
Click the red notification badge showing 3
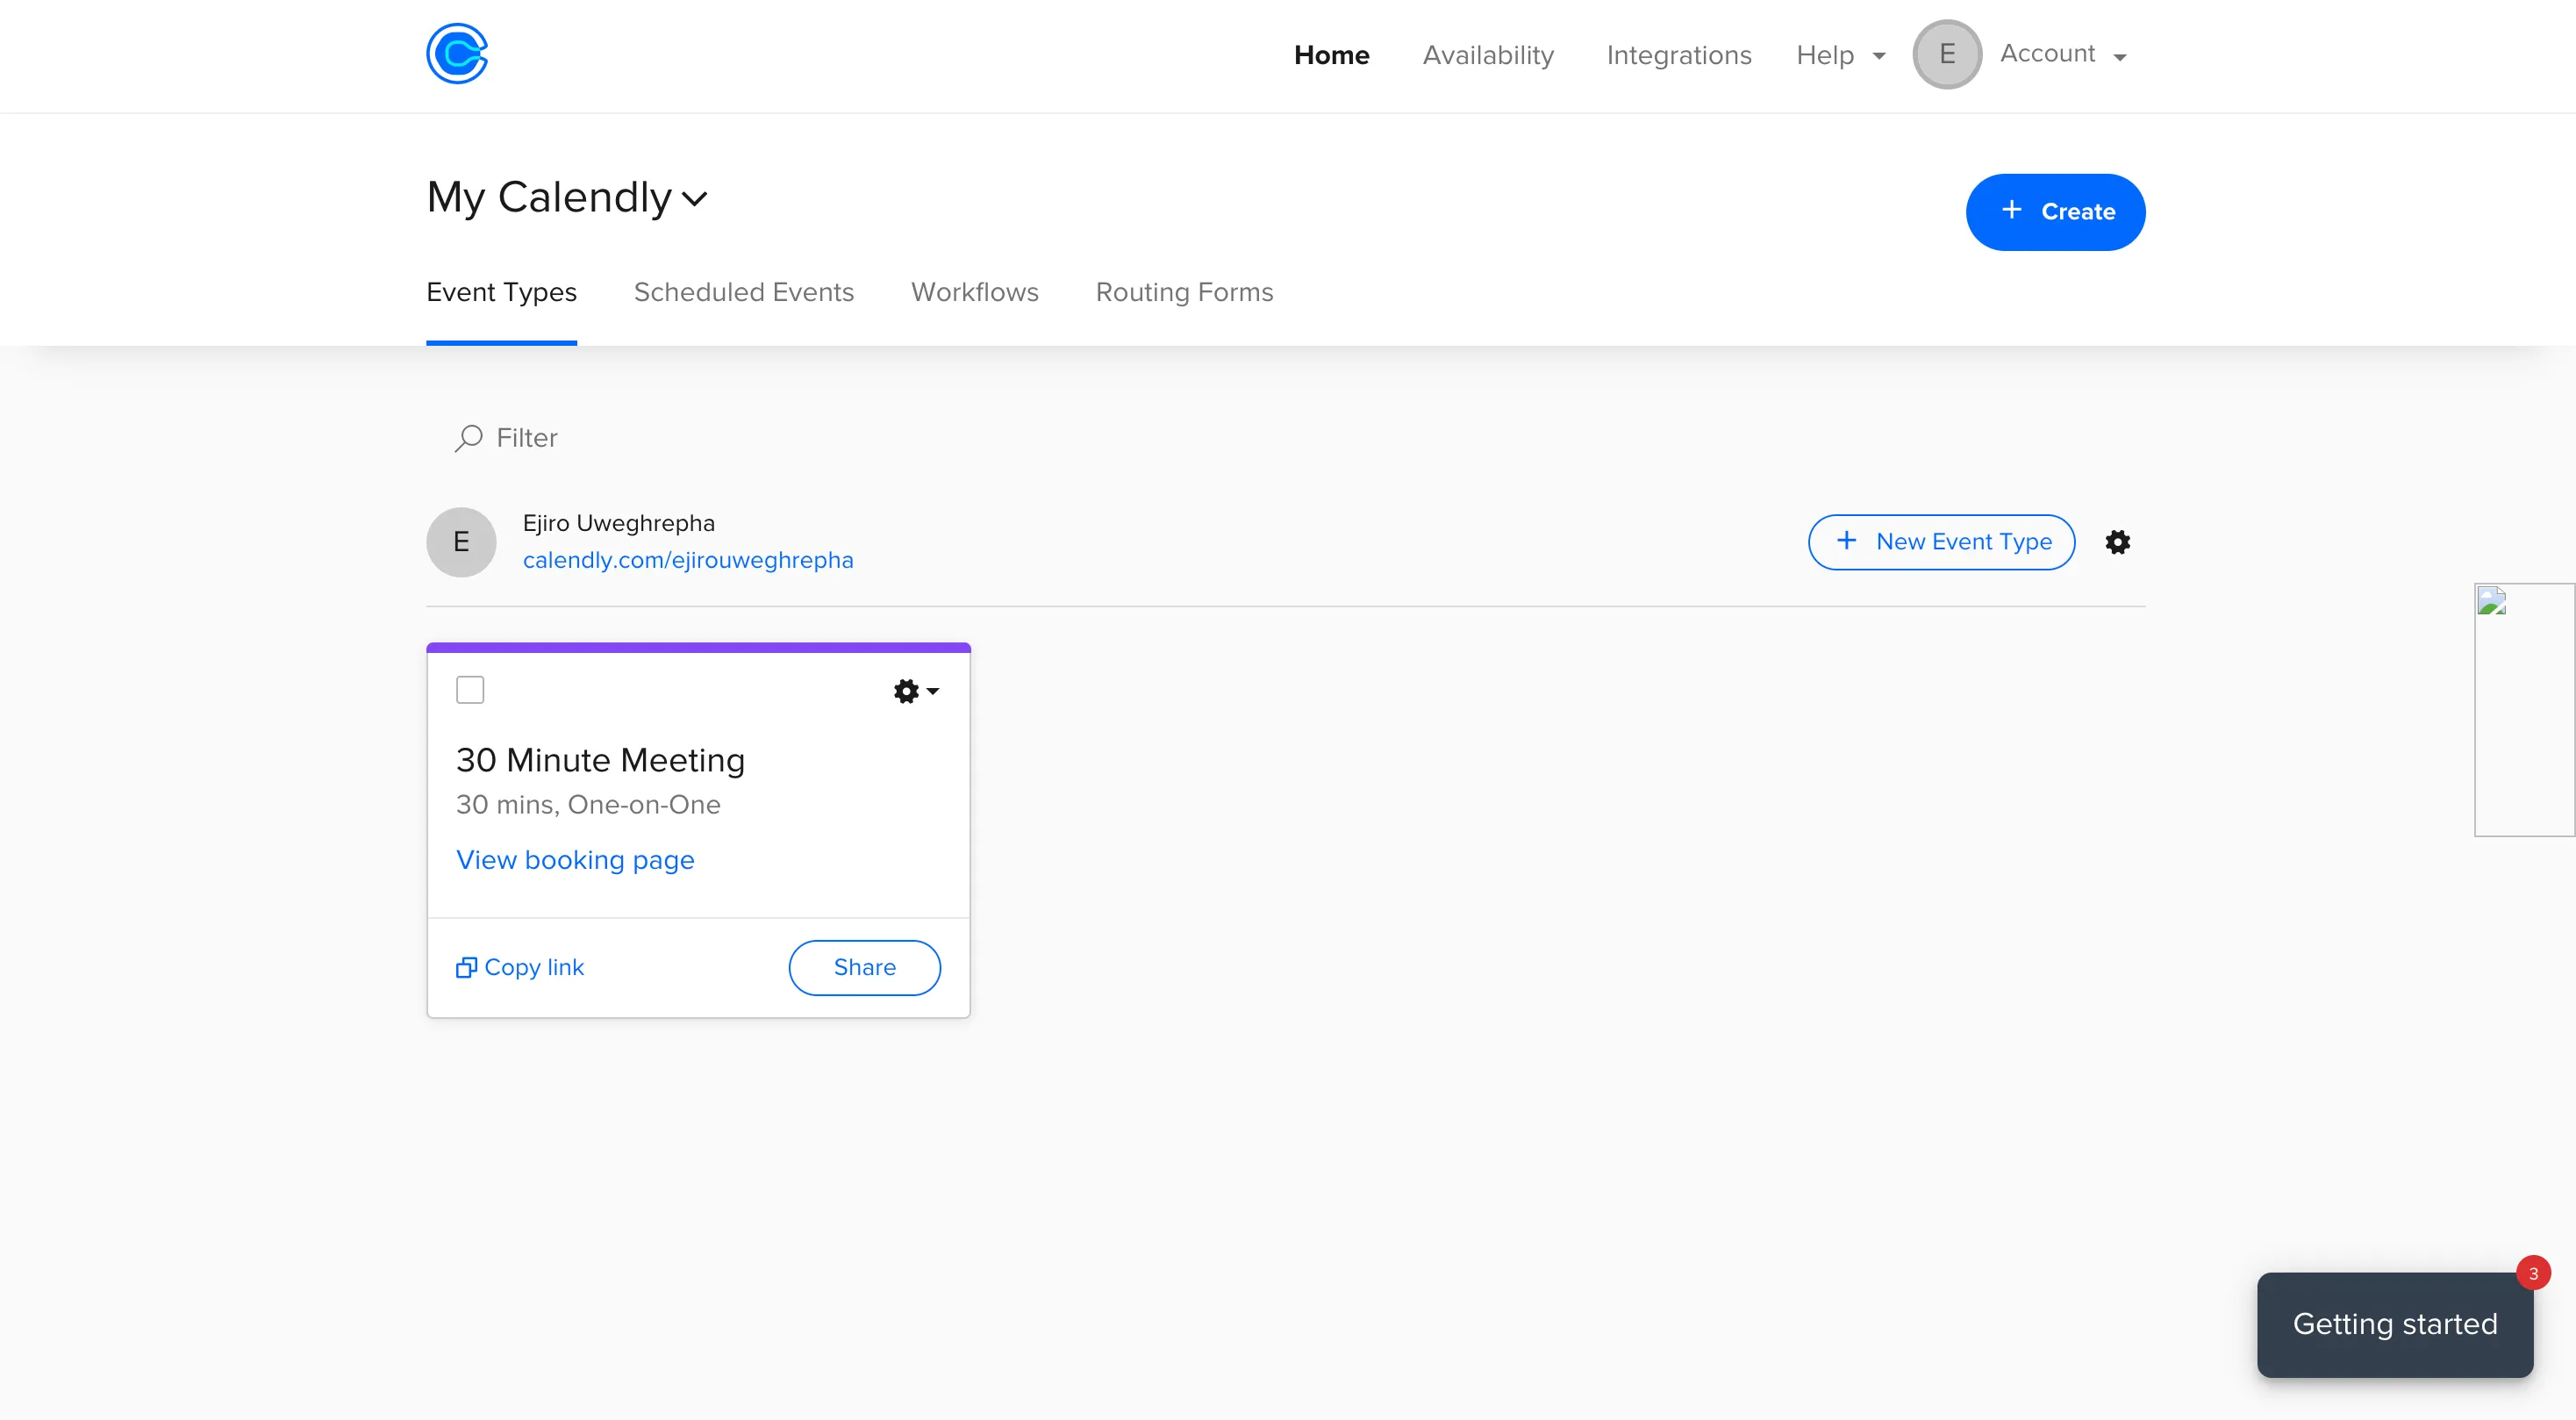[x=2532, y=1273]
